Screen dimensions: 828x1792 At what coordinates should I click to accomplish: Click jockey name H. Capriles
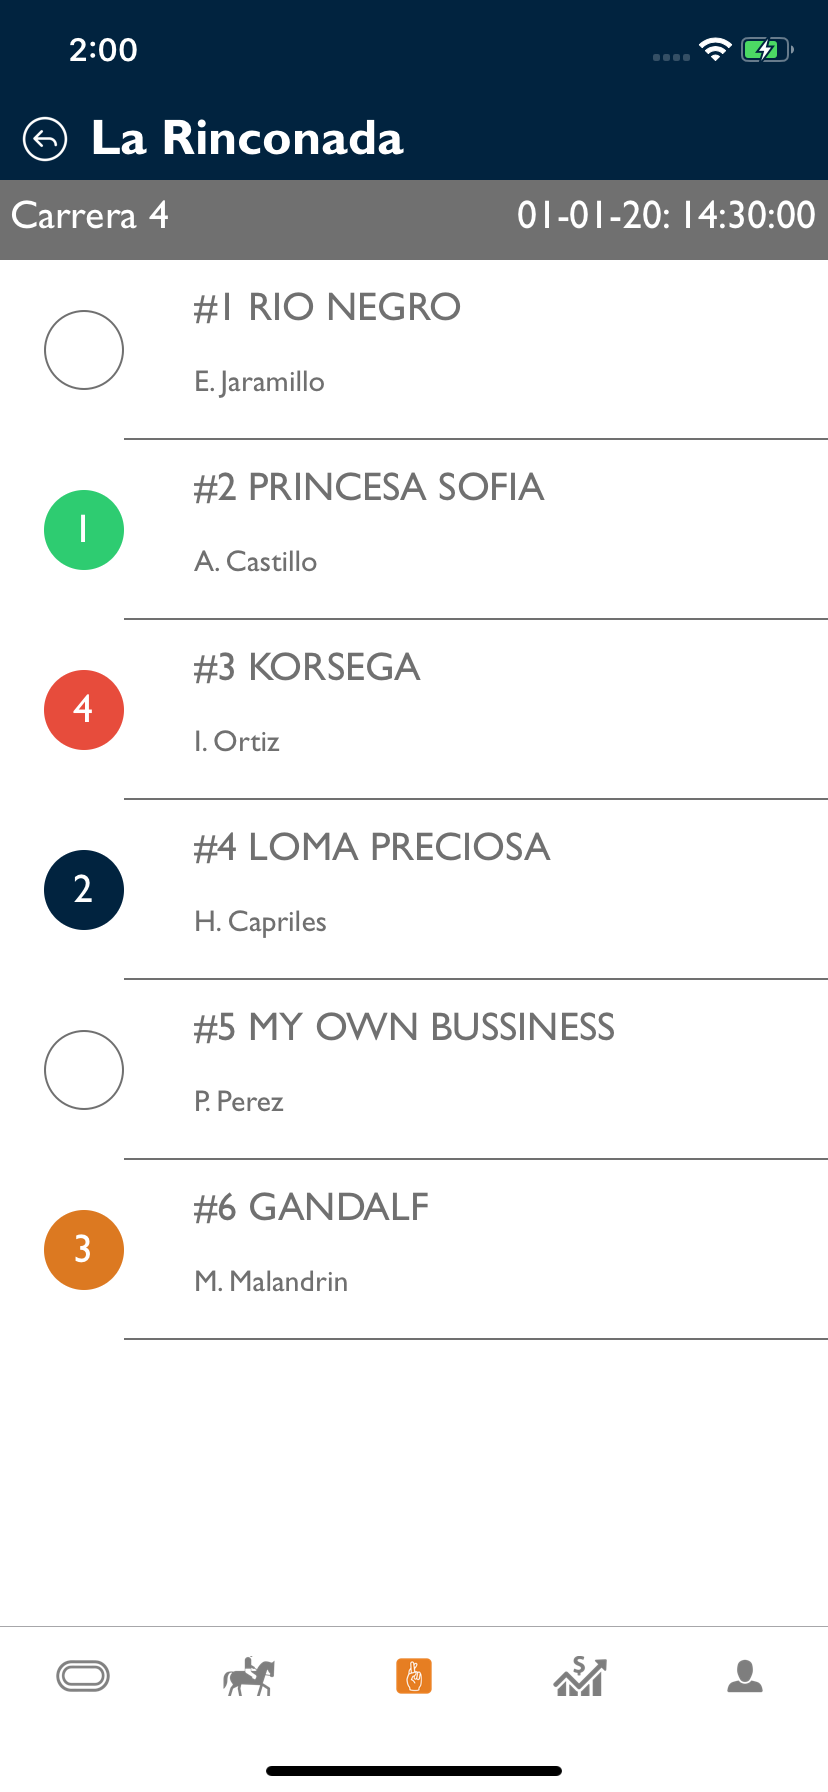coord(260,922)
